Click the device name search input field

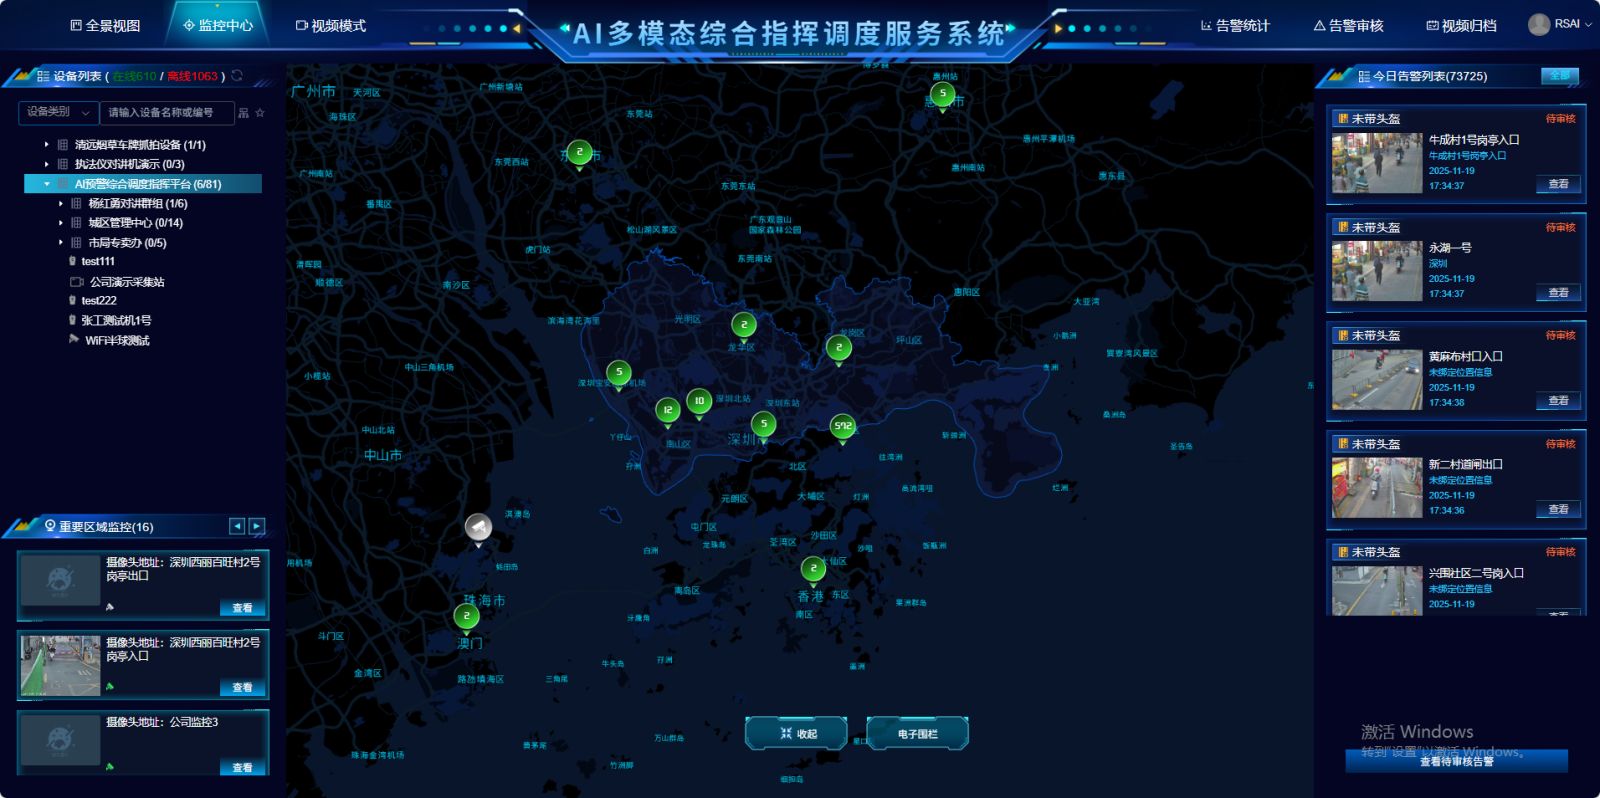pyautogui.click(x=166, y=112)
